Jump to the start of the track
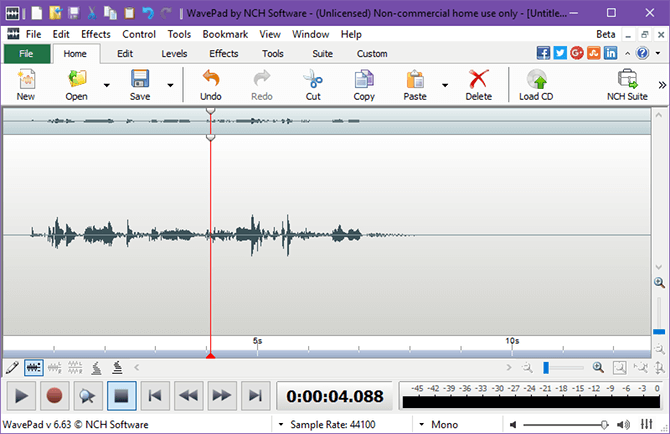 (x=155, y=396)
